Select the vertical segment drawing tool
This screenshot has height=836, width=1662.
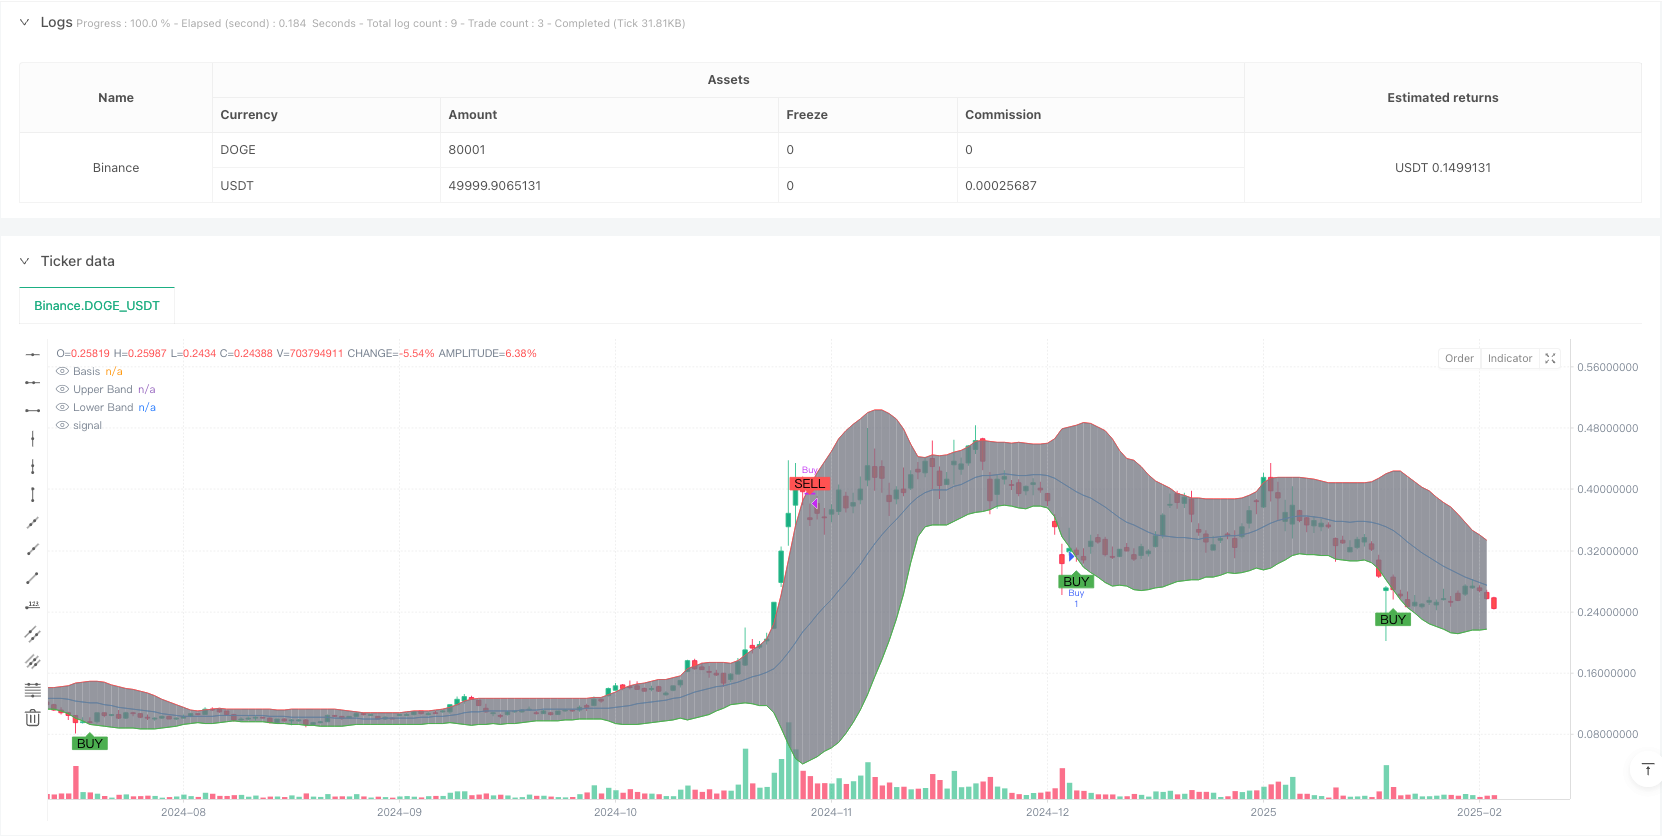coord(32,494)
